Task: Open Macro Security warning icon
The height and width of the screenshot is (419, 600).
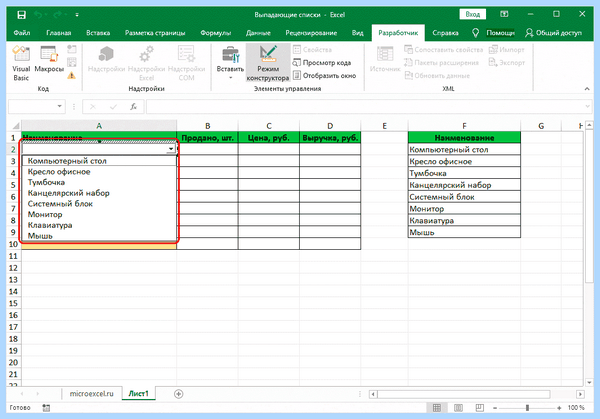Action: coord(72,75)
